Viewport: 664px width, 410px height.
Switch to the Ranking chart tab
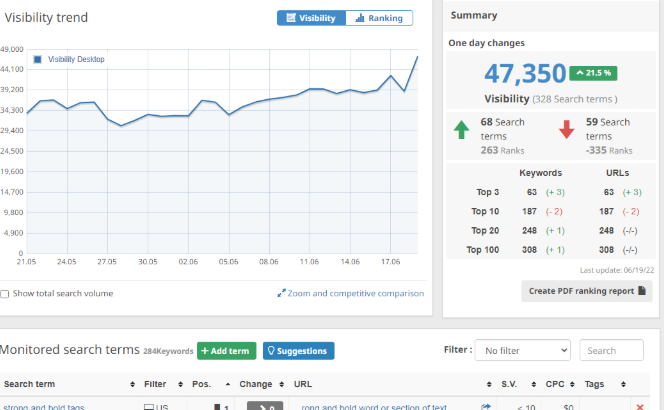(x=379, y=18)
